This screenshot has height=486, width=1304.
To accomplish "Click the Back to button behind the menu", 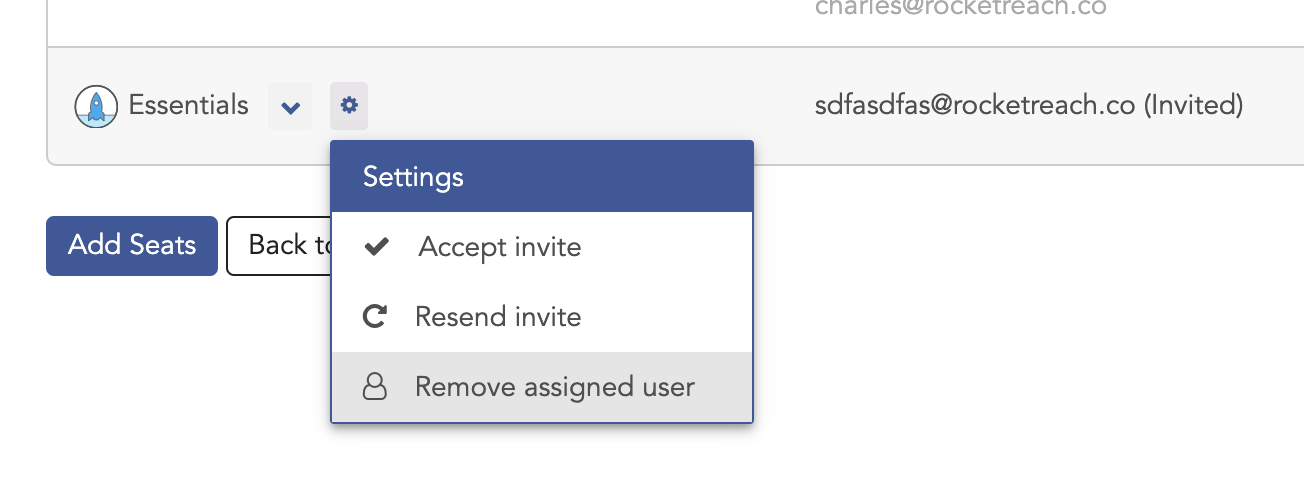I will [279, 245].
